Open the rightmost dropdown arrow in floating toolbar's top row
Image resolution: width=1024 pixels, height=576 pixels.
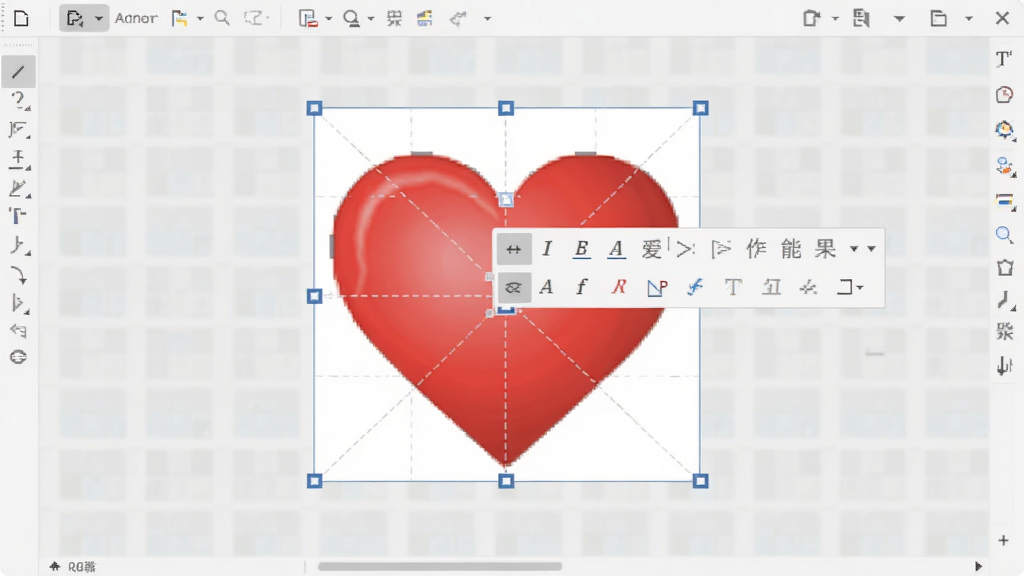[x=871, y=249]
